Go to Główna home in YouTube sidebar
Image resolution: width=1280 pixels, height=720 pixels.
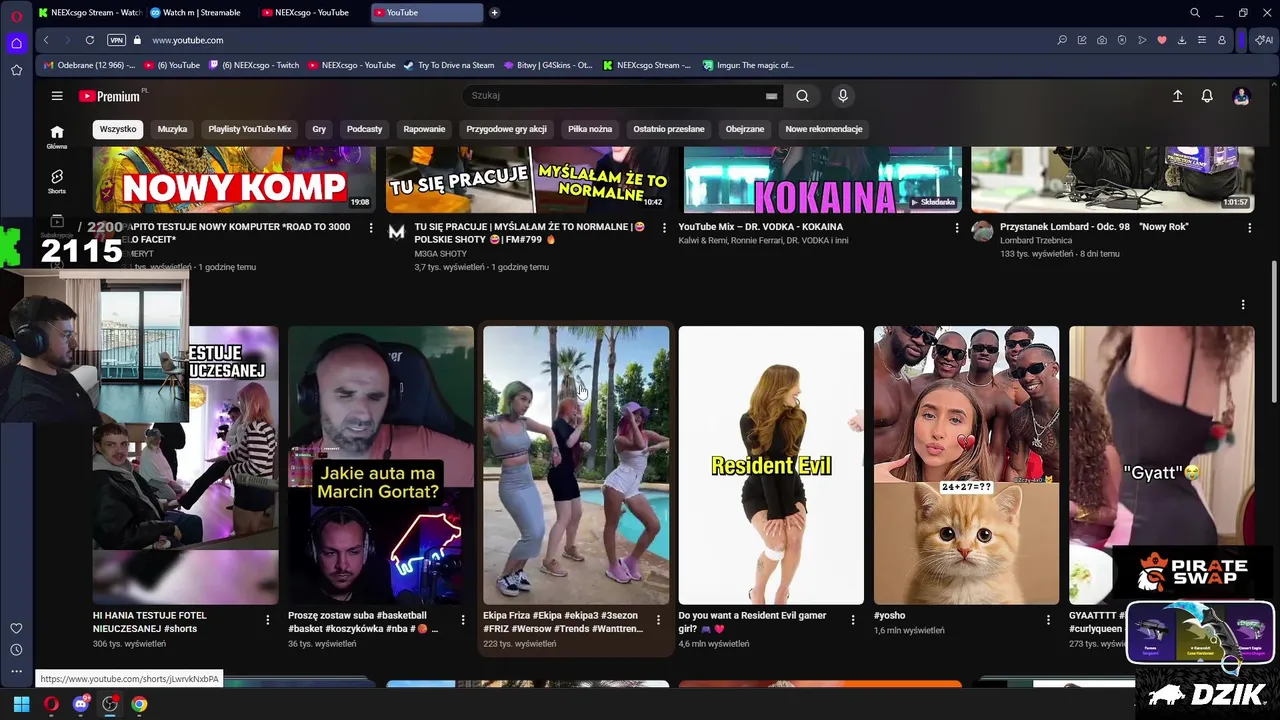click(x=57, y=137)
